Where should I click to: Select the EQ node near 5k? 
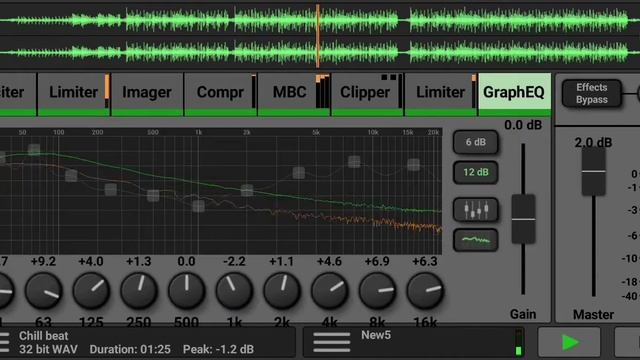299,173
